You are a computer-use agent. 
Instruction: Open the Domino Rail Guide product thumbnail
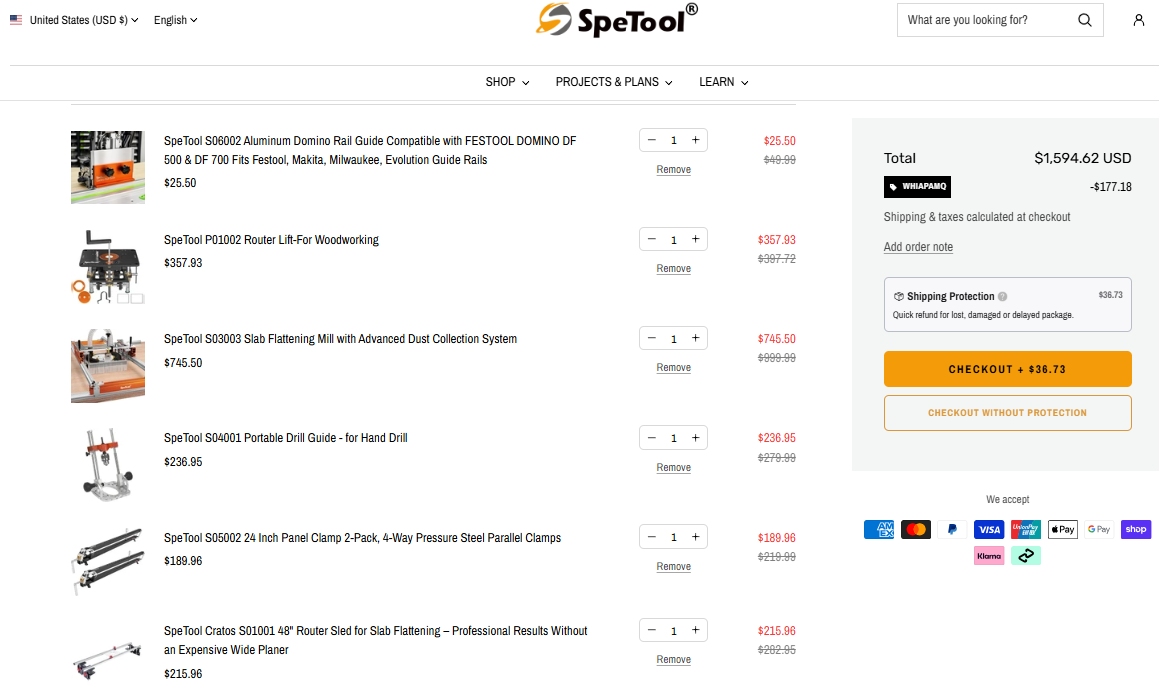pos(108,167)
